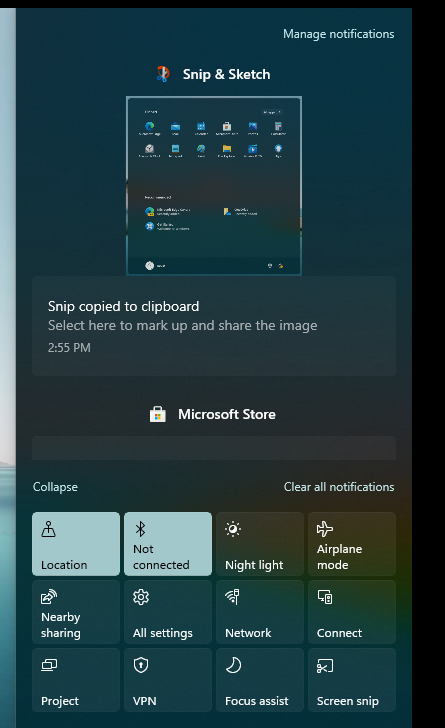
Task: Click 'Select here to mark up and share' text
Action: pyautogui.click(x=183, y=325)
